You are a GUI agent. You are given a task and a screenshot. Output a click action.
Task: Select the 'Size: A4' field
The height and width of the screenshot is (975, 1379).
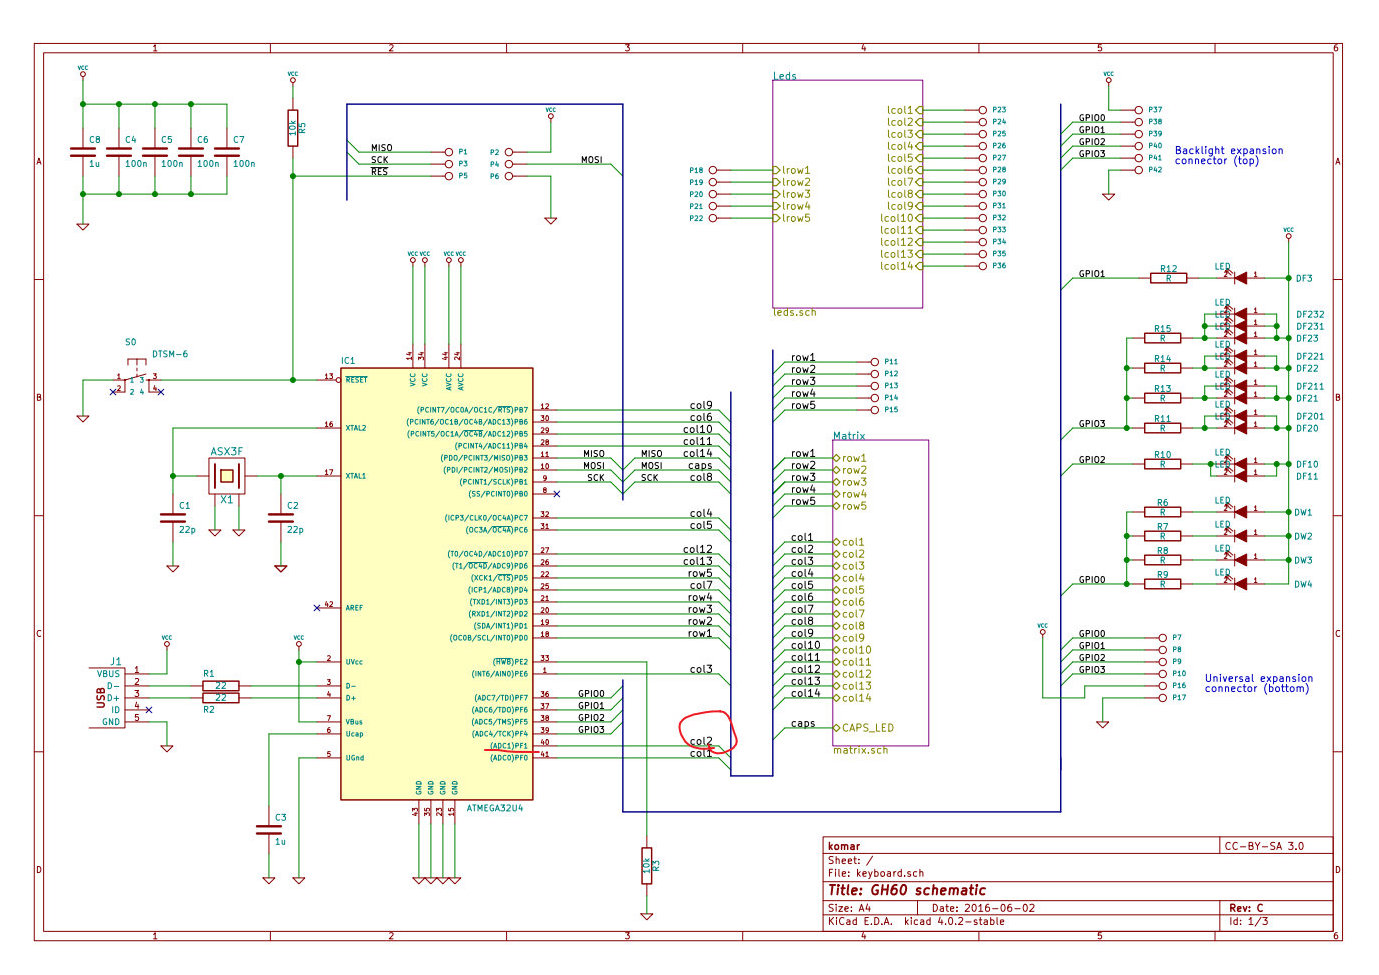[x=849, y=908]
